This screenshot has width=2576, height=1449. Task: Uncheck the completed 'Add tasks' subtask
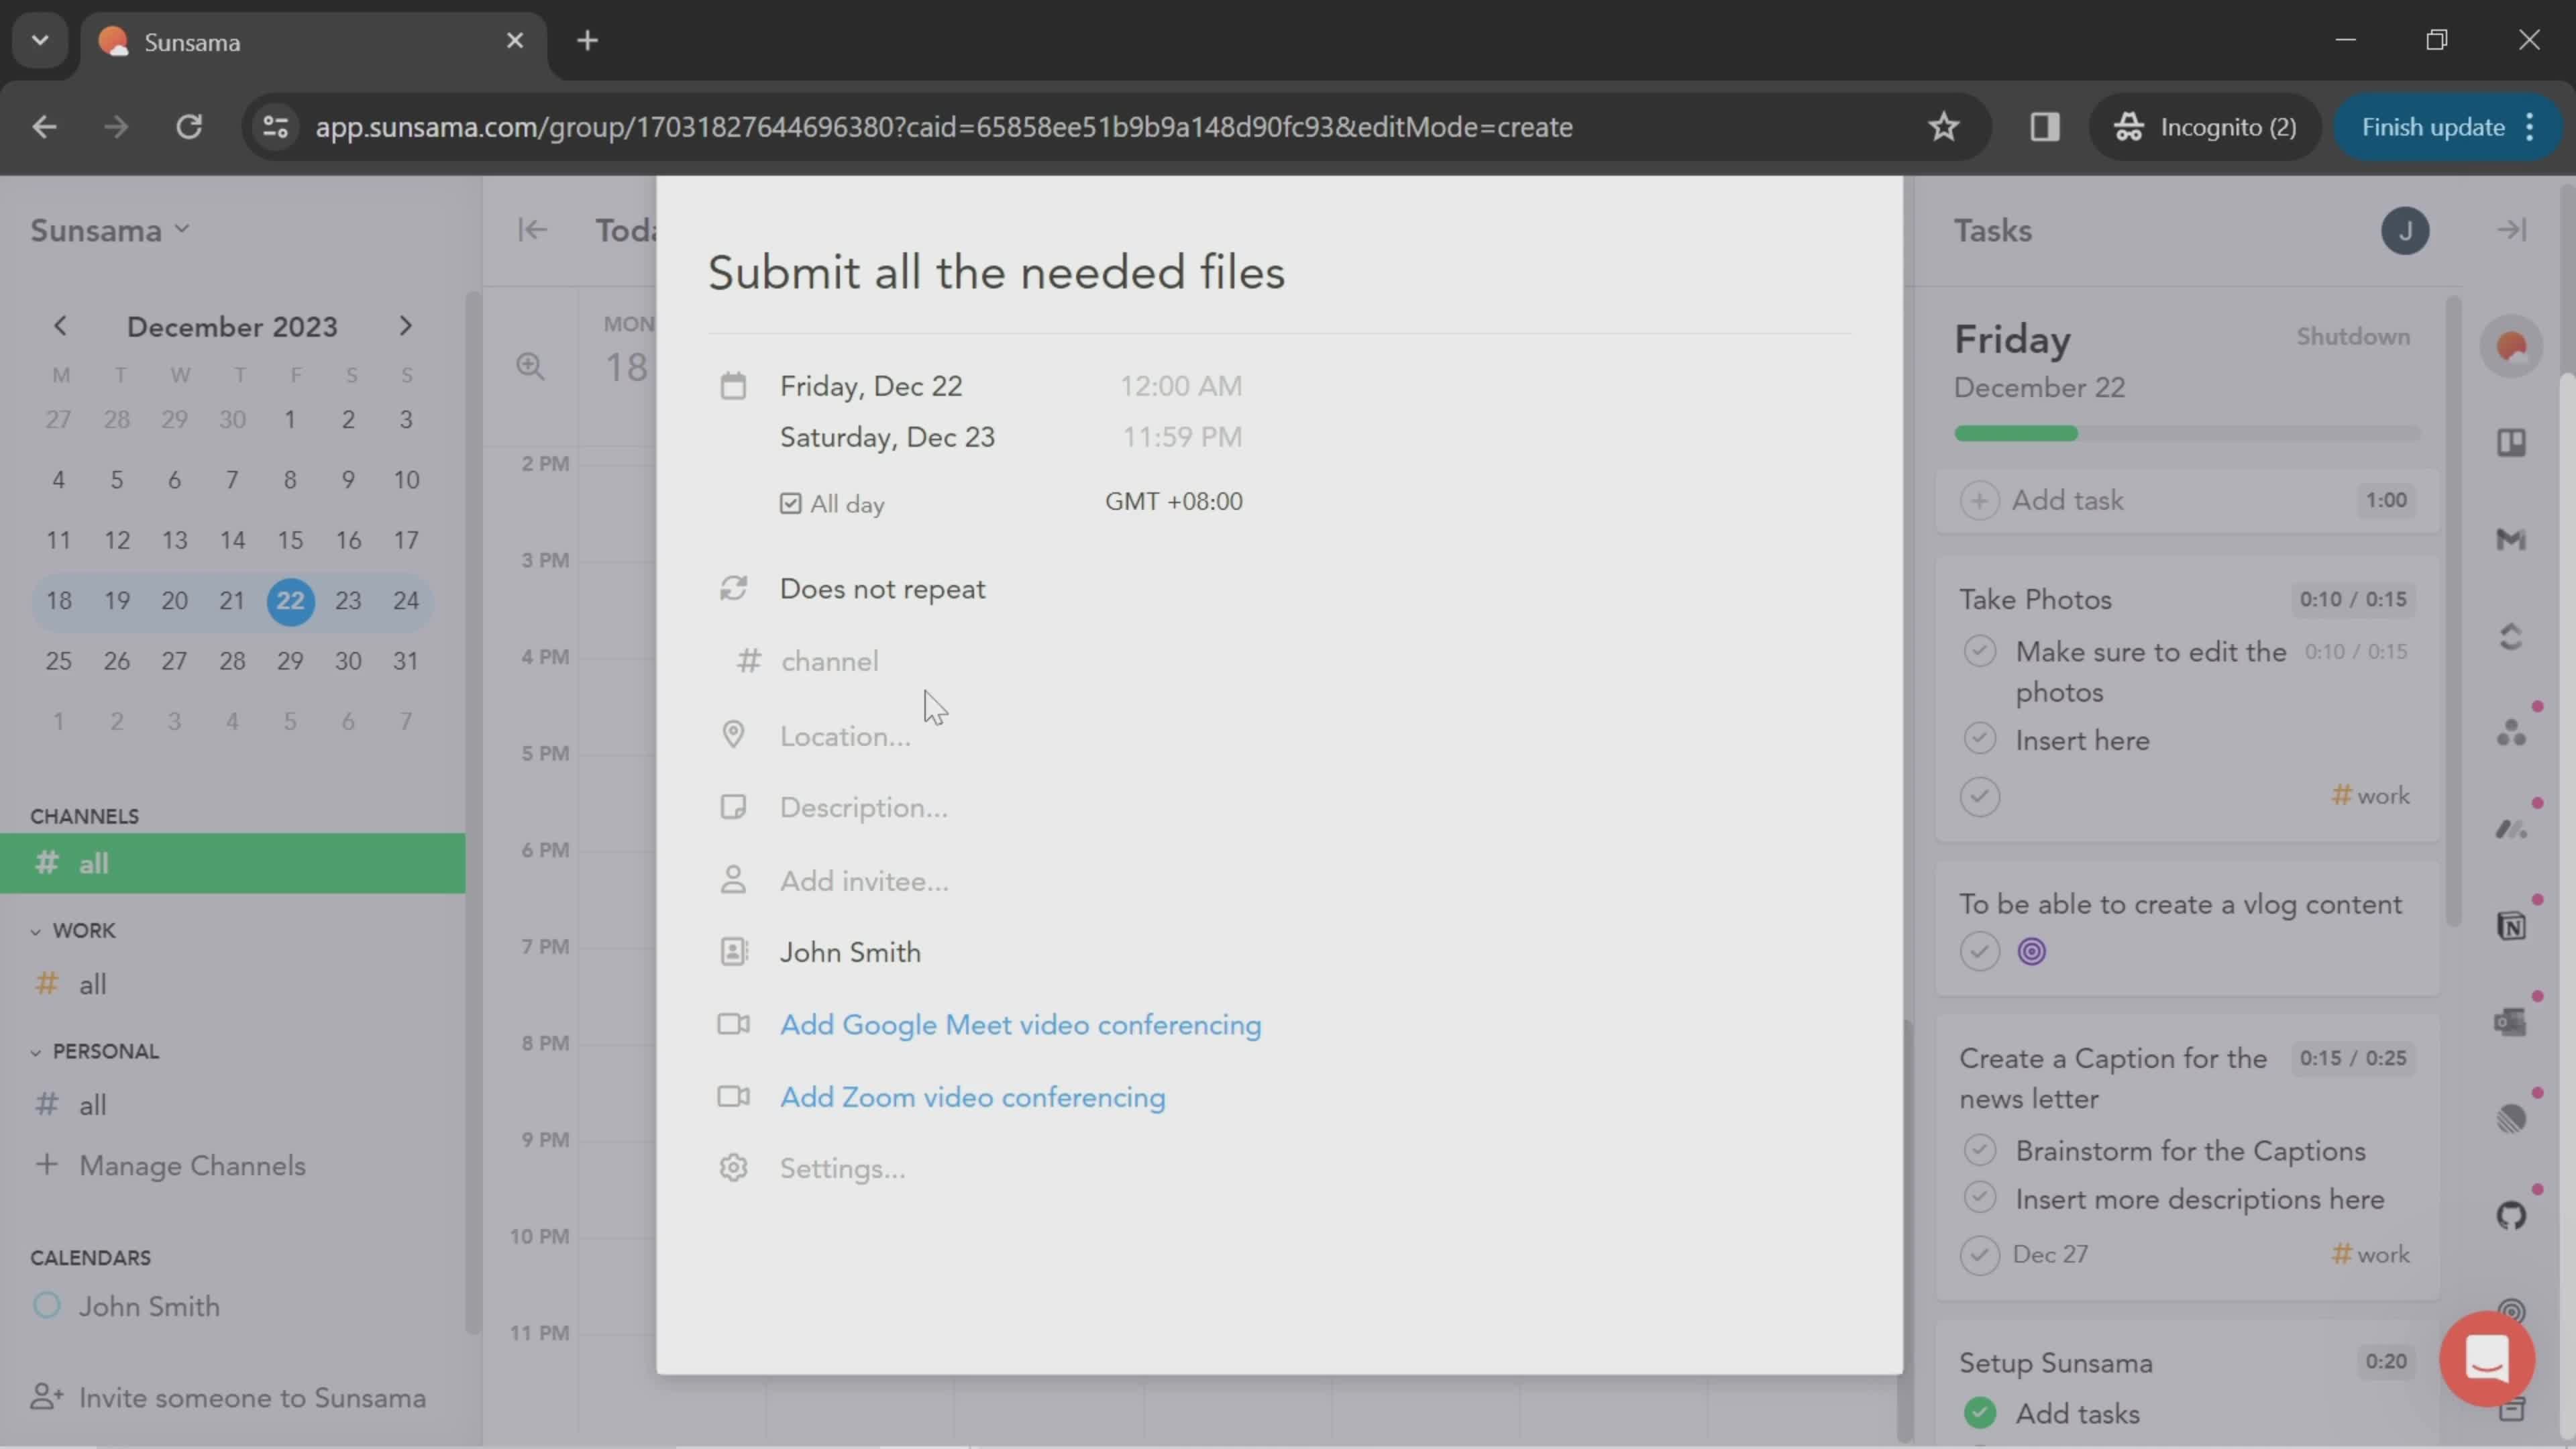[x=1979, y=1413]
